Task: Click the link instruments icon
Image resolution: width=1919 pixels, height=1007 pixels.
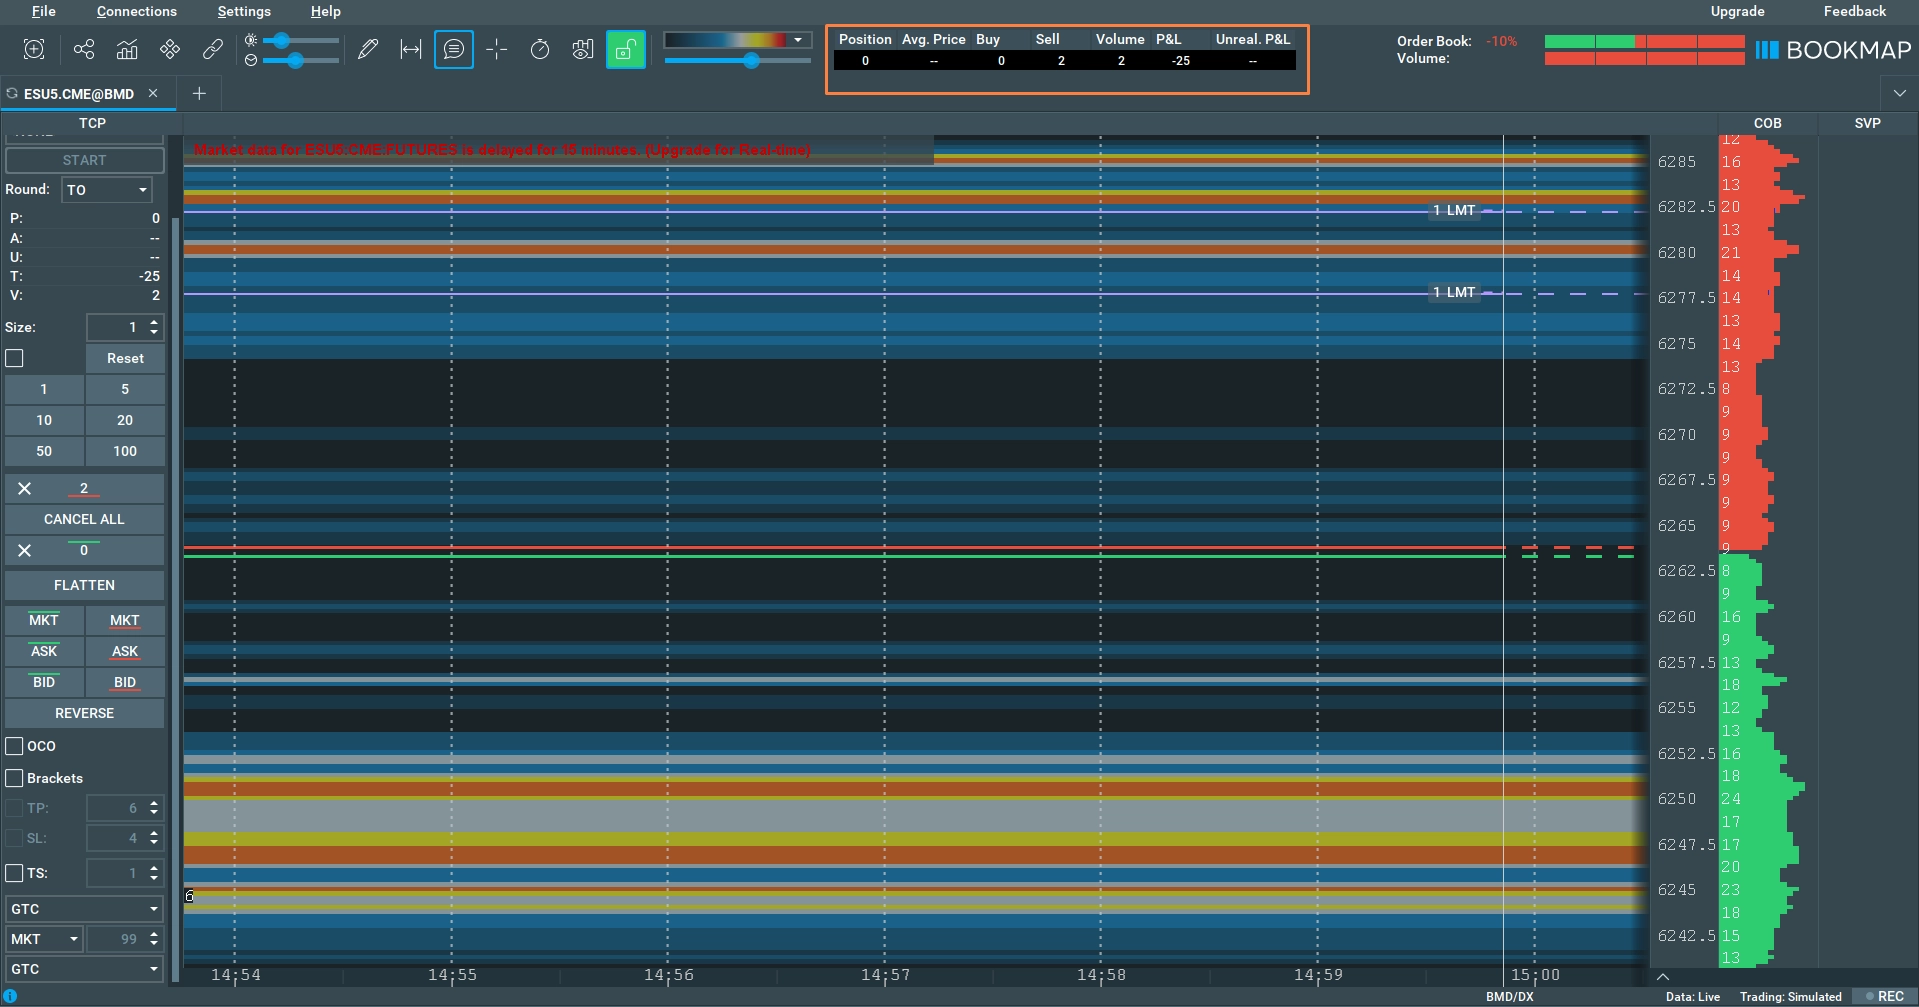Action: click(212, 49)
